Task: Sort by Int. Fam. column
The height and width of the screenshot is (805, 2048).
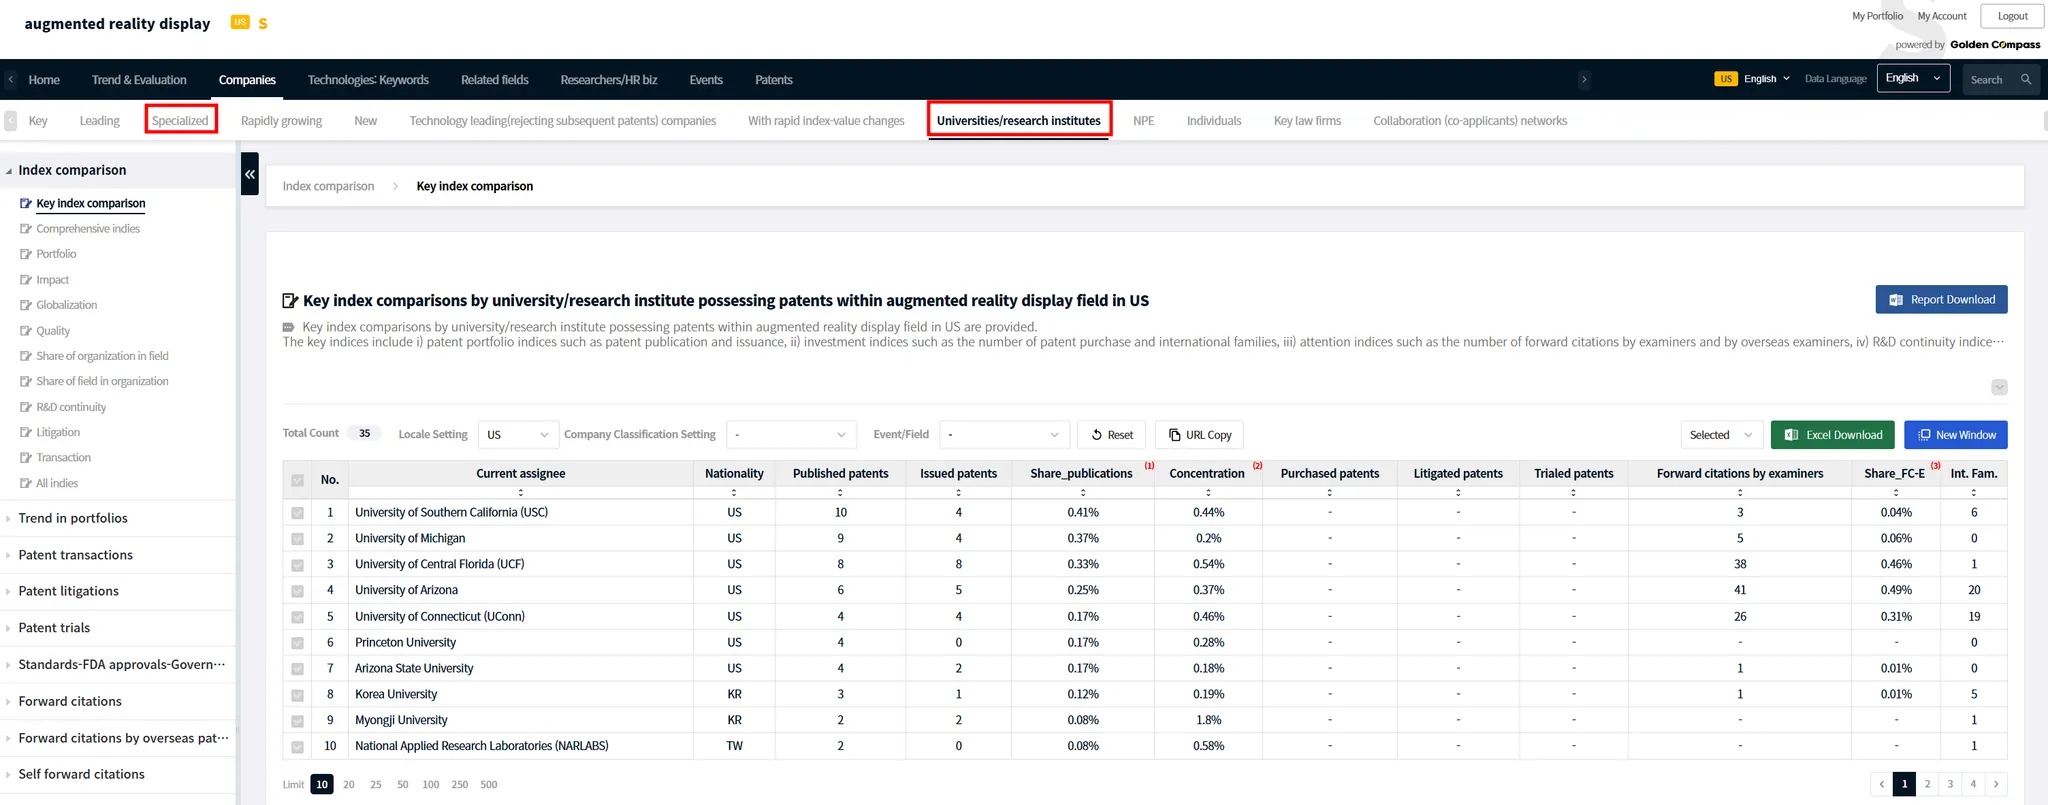Action: pos(1974,492)
